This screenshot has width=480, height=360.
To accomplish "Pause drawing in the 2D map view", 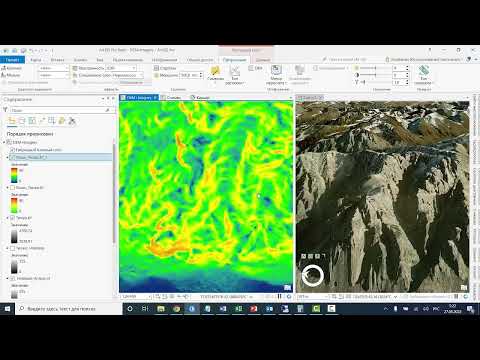I will point(280,296).
